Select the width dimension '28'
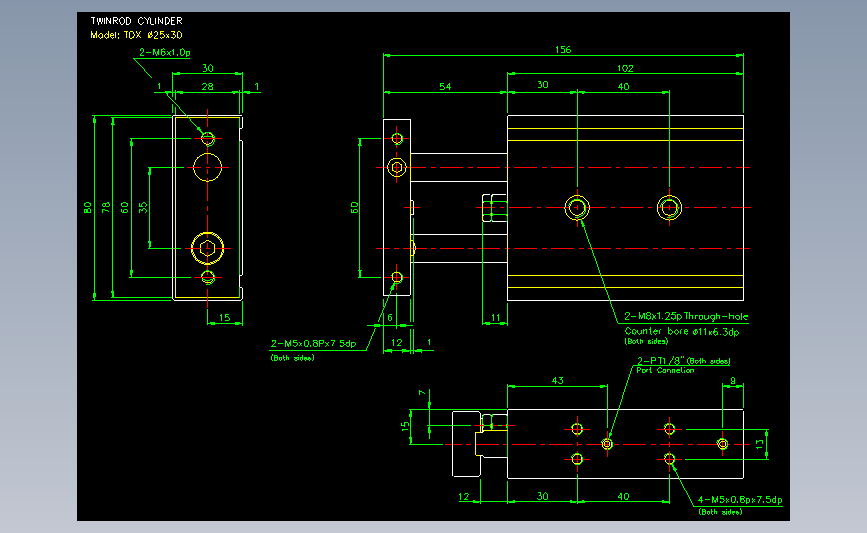Image resolution: width=867 pixels, height=533 pixels. click(207, 87)
